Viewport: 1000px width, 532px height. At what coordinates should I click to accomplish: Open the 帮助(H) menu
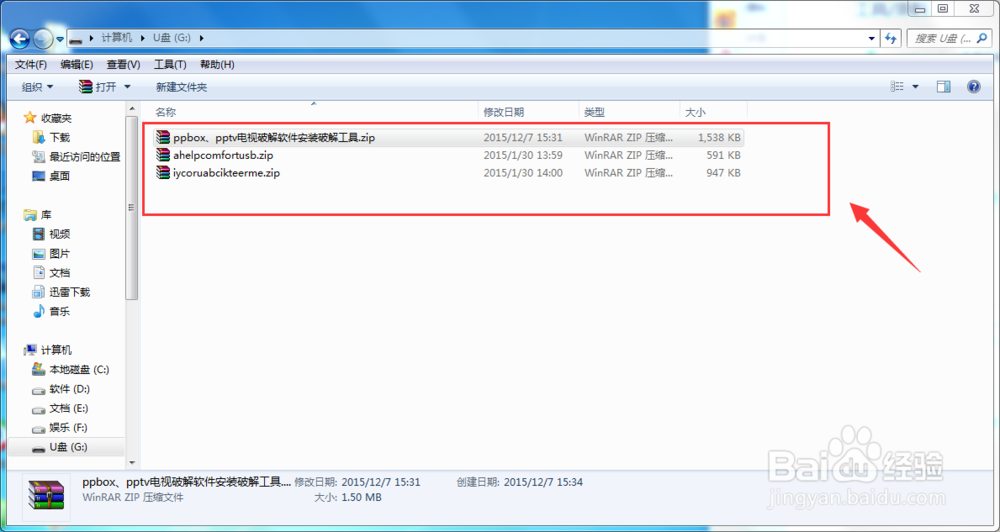tap(217, 64)
